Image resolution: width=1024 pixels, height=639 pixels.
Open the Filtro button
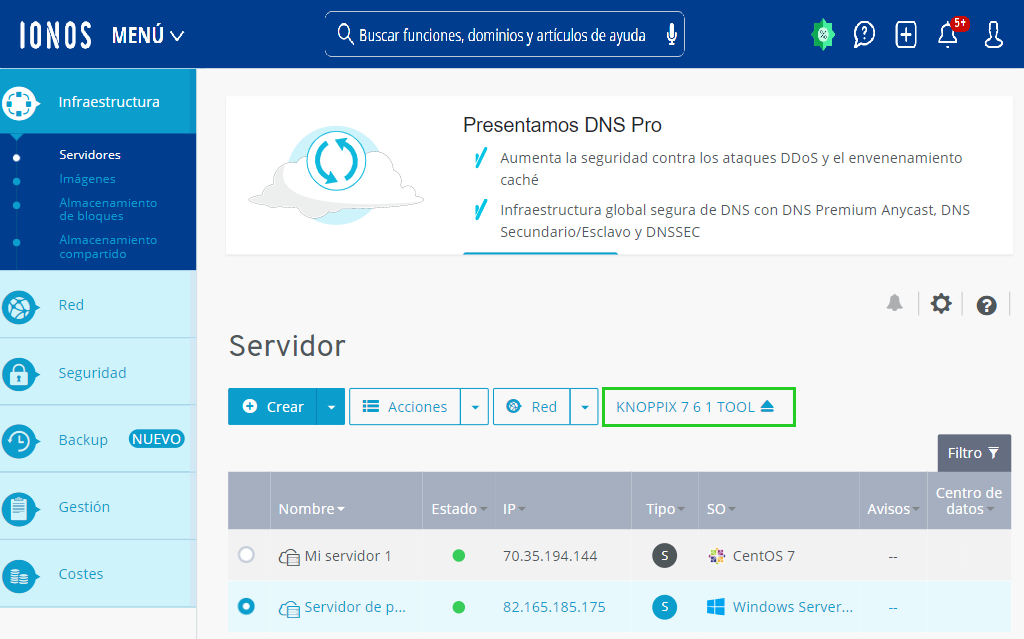974,453
